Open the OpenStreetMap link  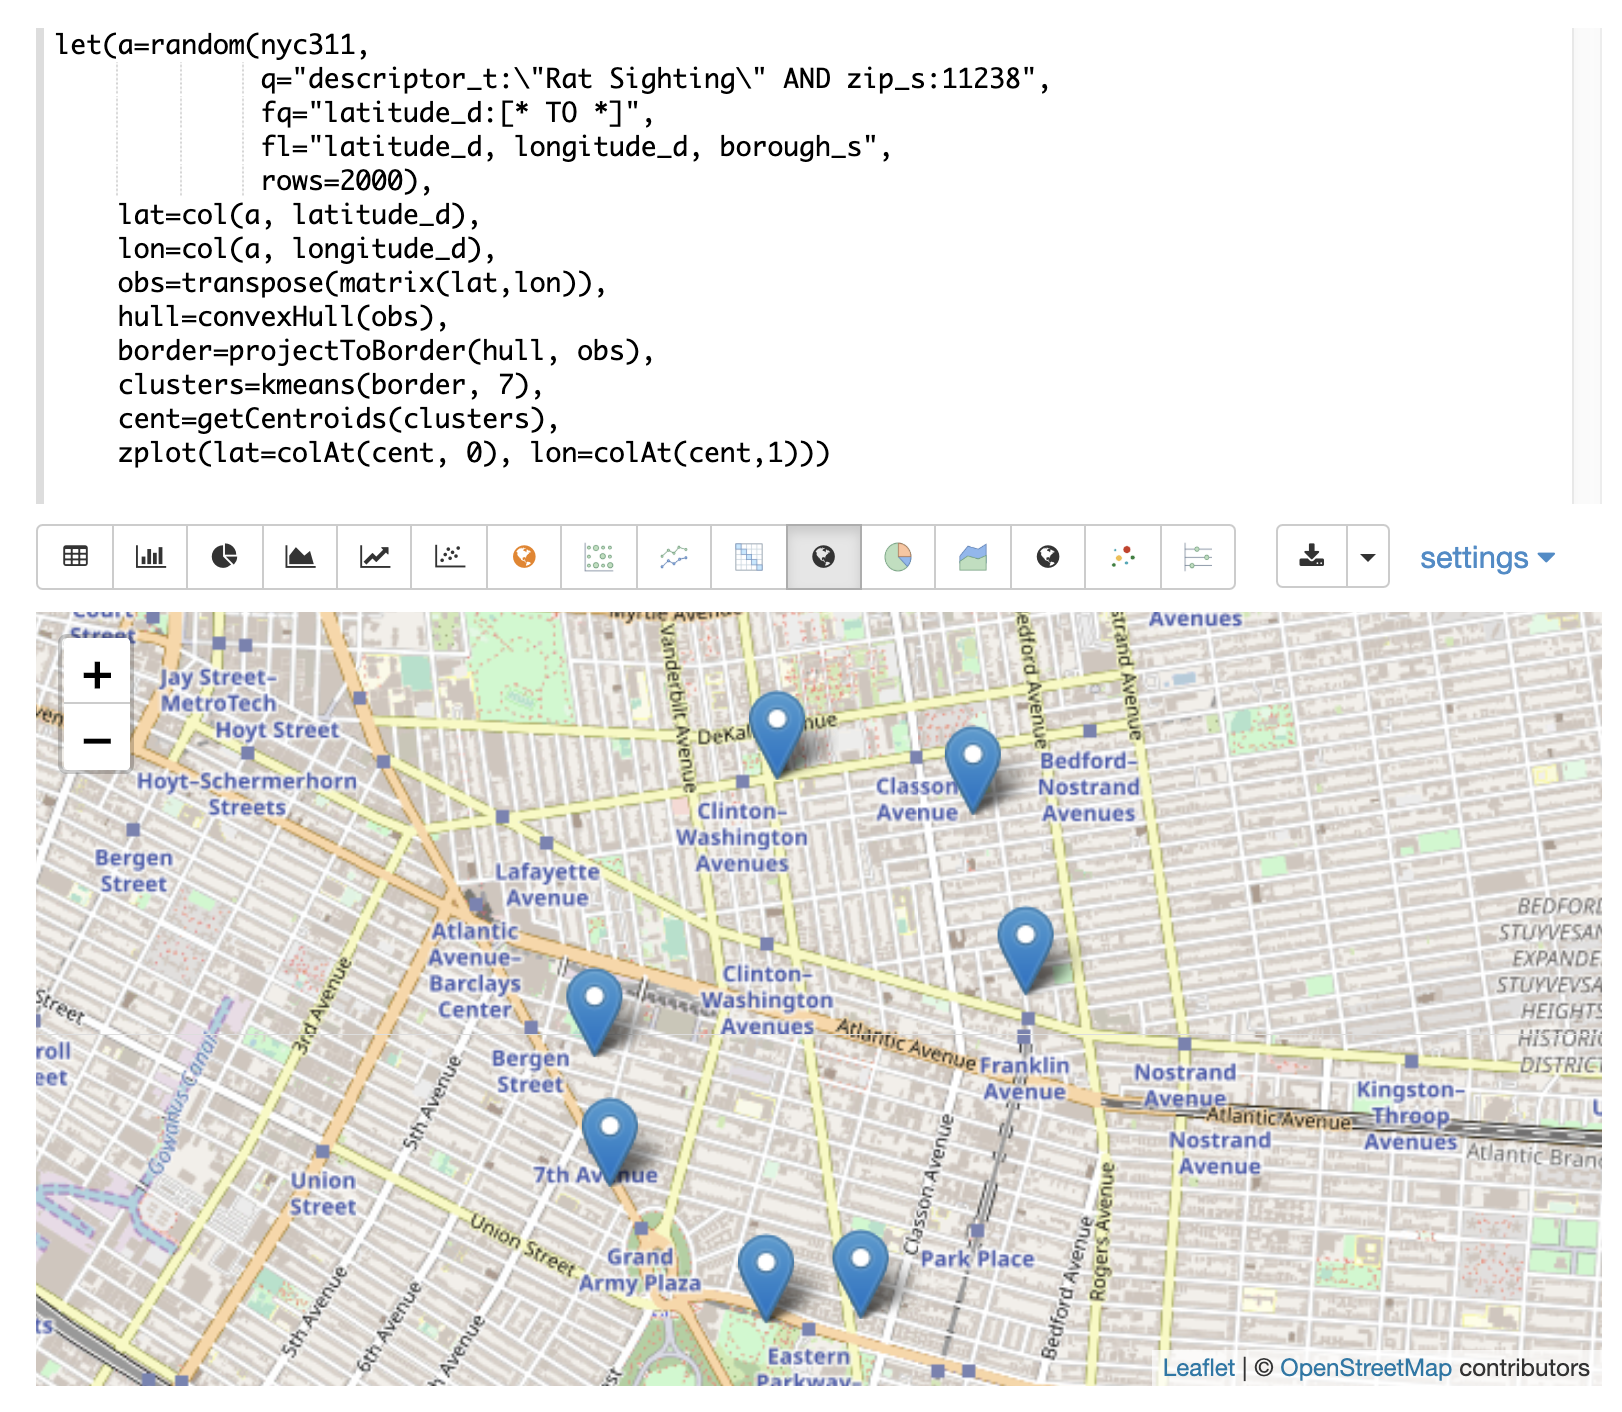tap(1365, 1368)
